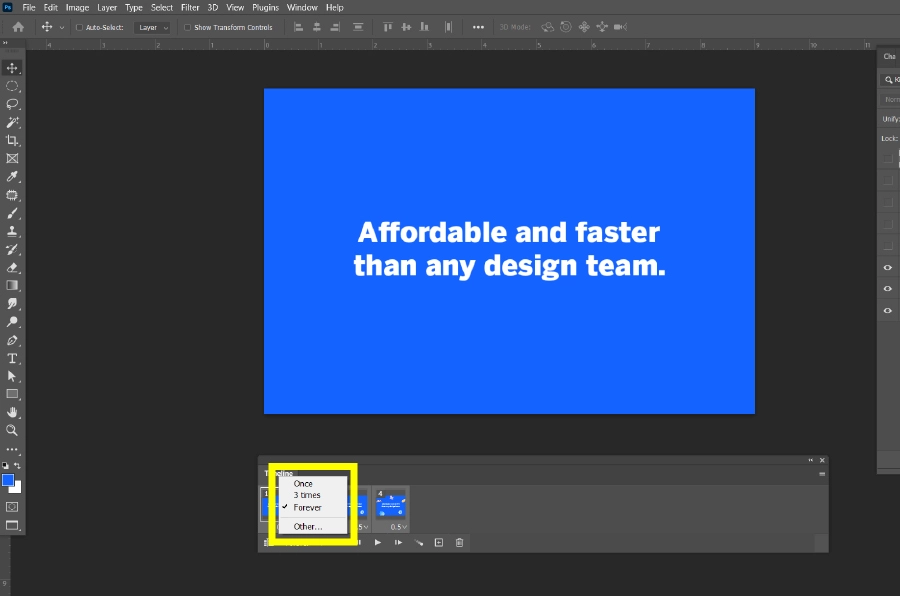Open the Filter menu
Screen dimensions: 900x596
click(190, 7)
